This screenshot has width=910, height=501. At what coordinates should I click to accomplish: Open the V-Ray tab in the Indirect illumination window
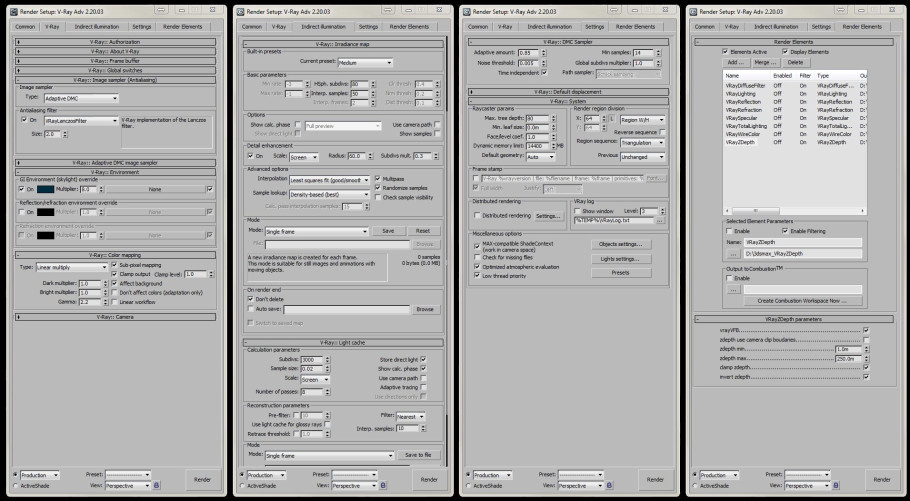[x=279, y=27]
